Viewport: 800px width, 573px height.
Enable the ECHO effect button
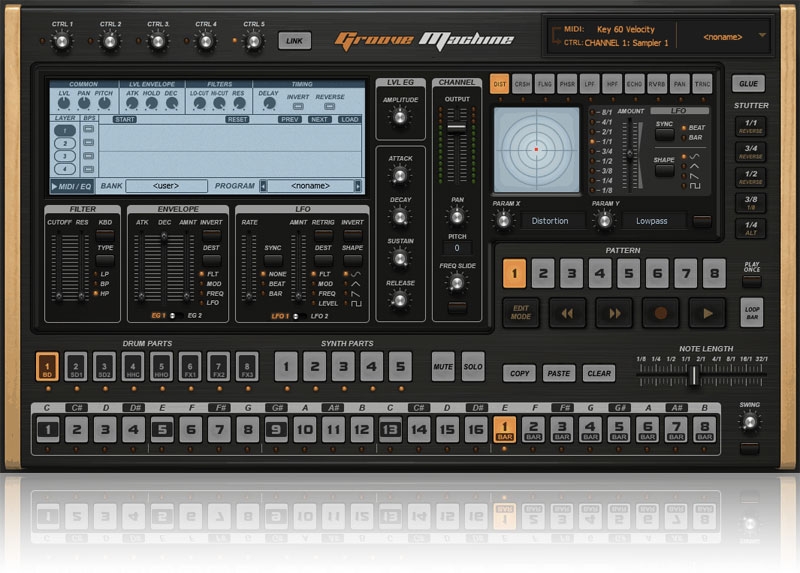(x=634, y=84)
